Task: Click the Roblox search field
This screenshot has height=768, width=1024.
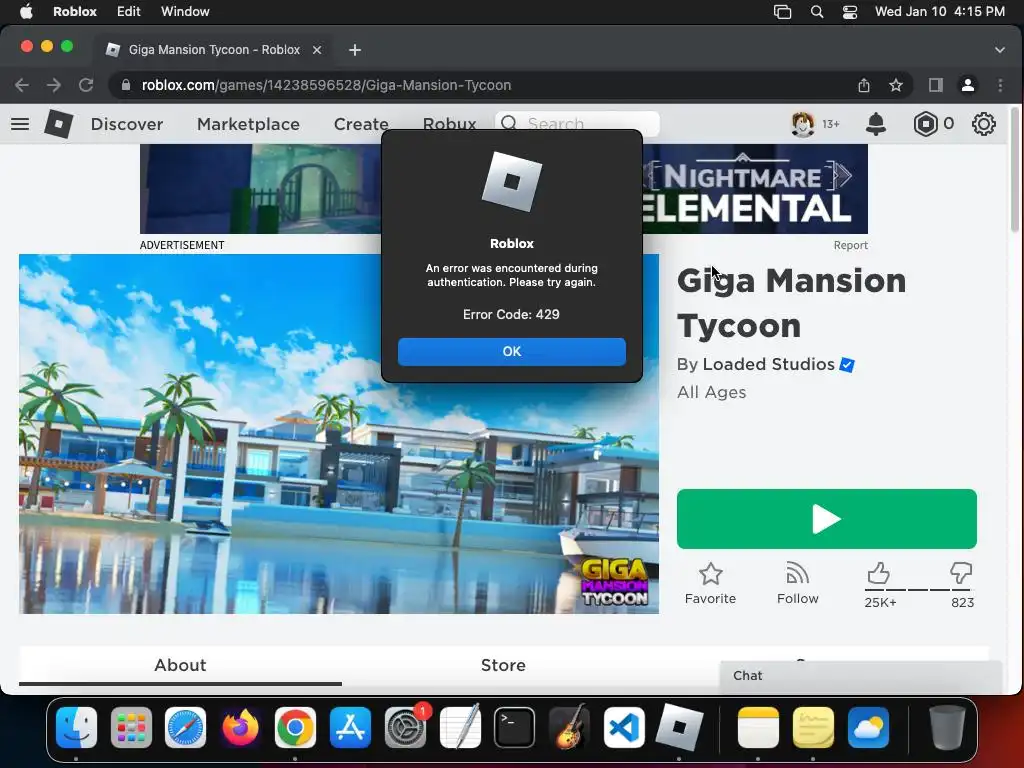Action: [x=577, y=123]
